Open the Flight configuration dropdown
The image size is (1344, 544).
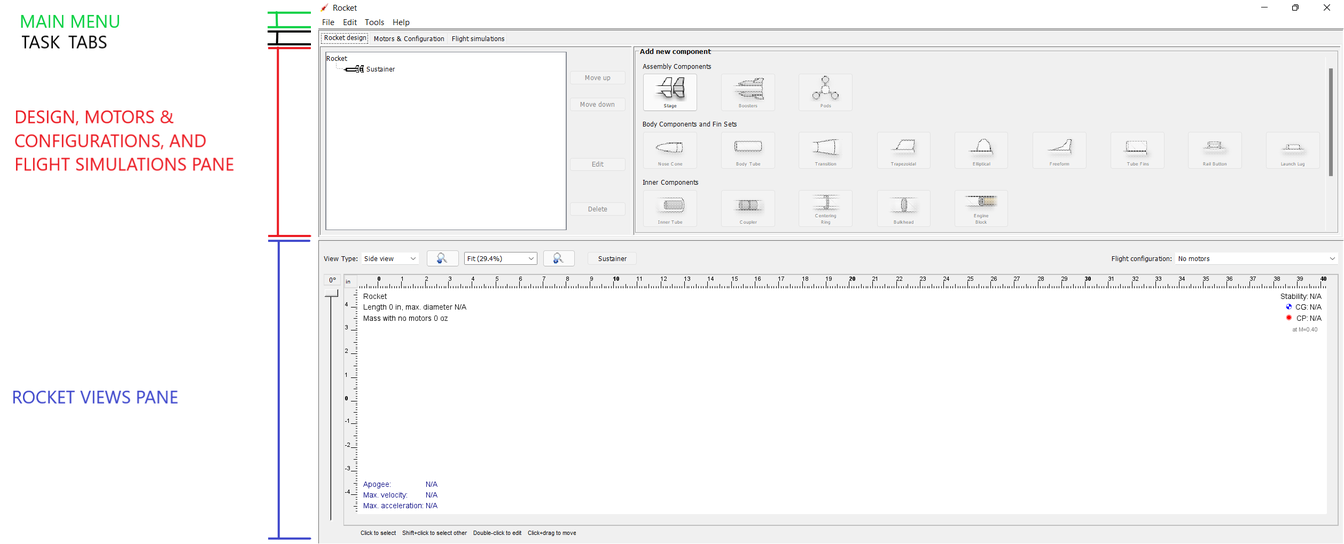pos(1256,258)
